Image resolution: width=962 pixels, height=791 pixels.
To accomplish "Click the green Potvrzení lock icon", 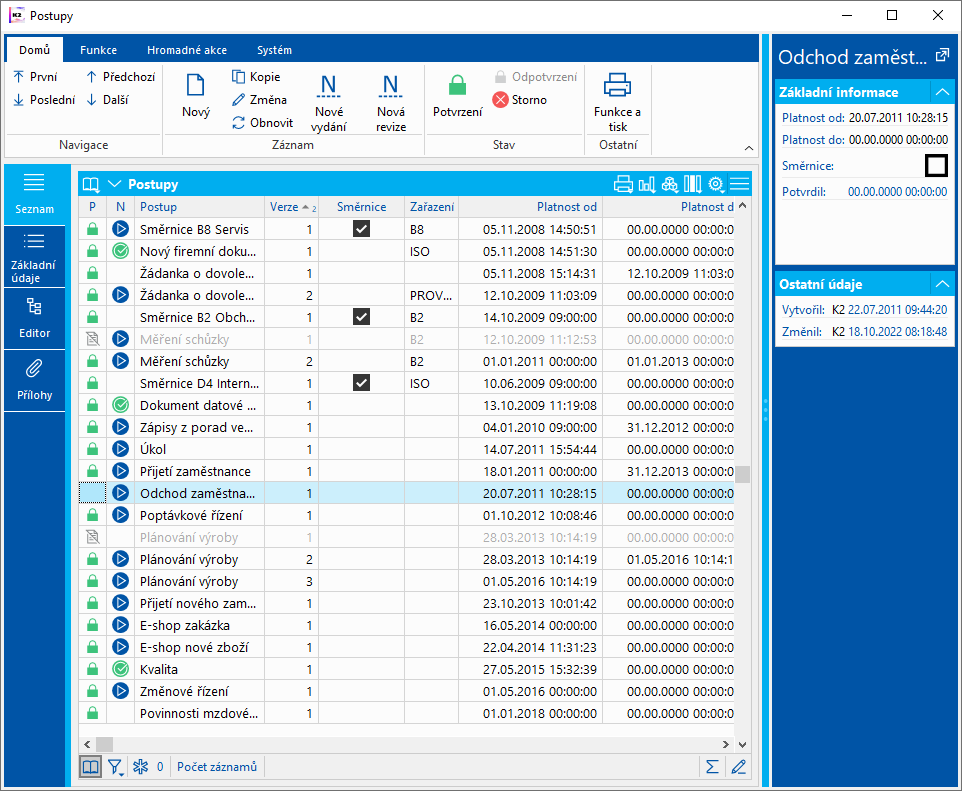I will click(457, 86).
